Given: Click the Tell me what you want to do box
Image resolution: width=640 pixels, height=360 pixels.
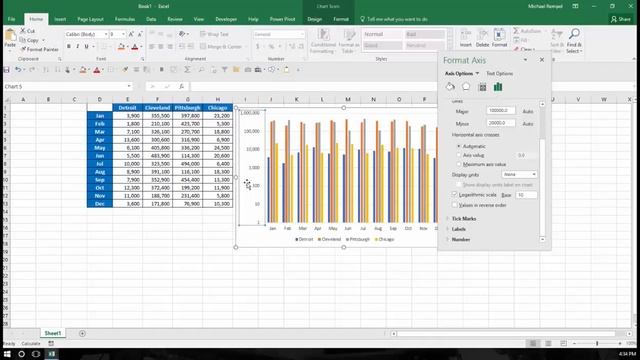Looking at the screenshot, I should [394, 19].
